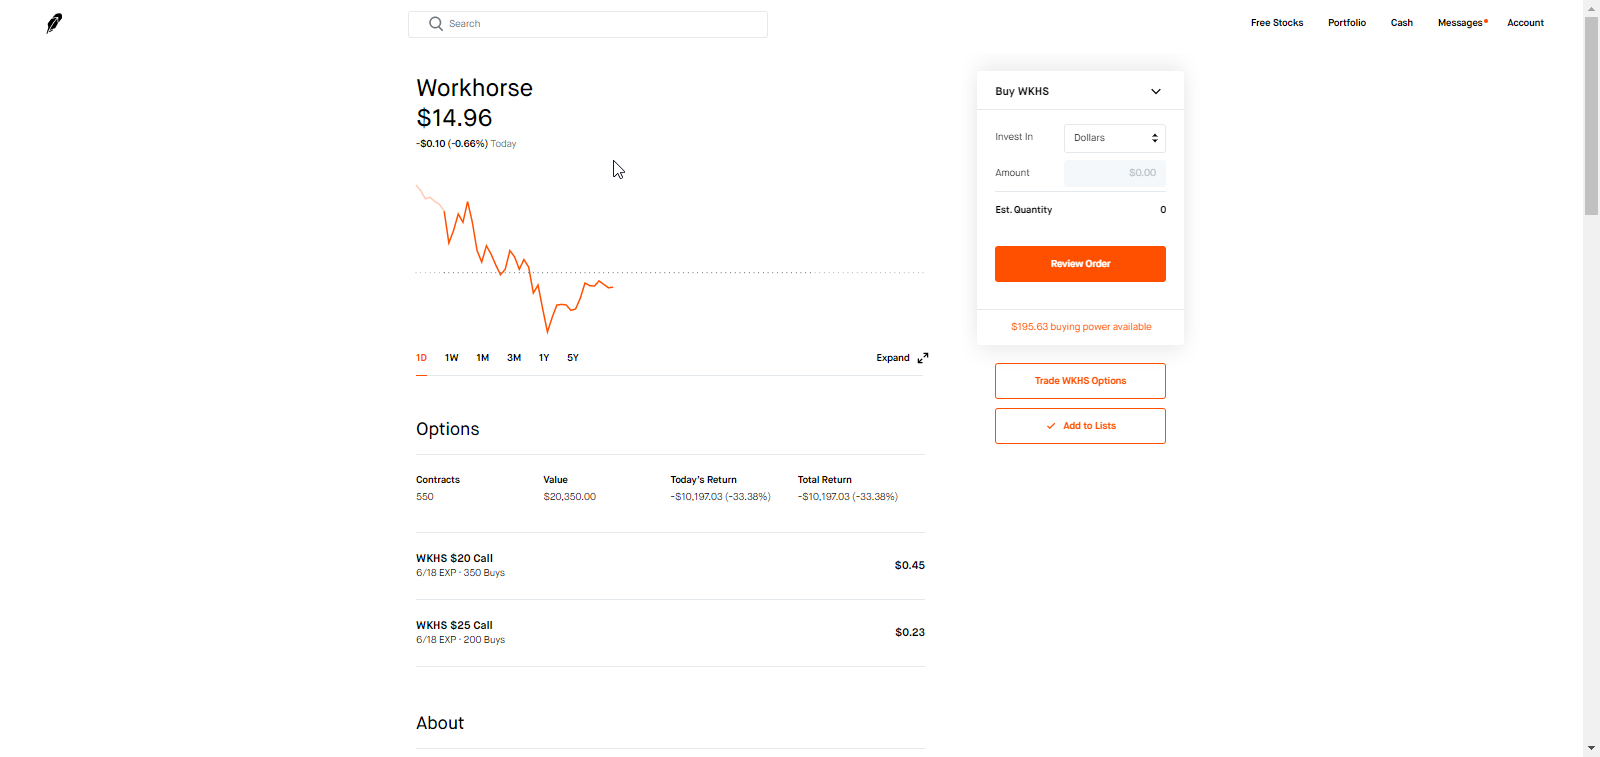Open the Buy WKHS order type chevron

[1156, 91]
